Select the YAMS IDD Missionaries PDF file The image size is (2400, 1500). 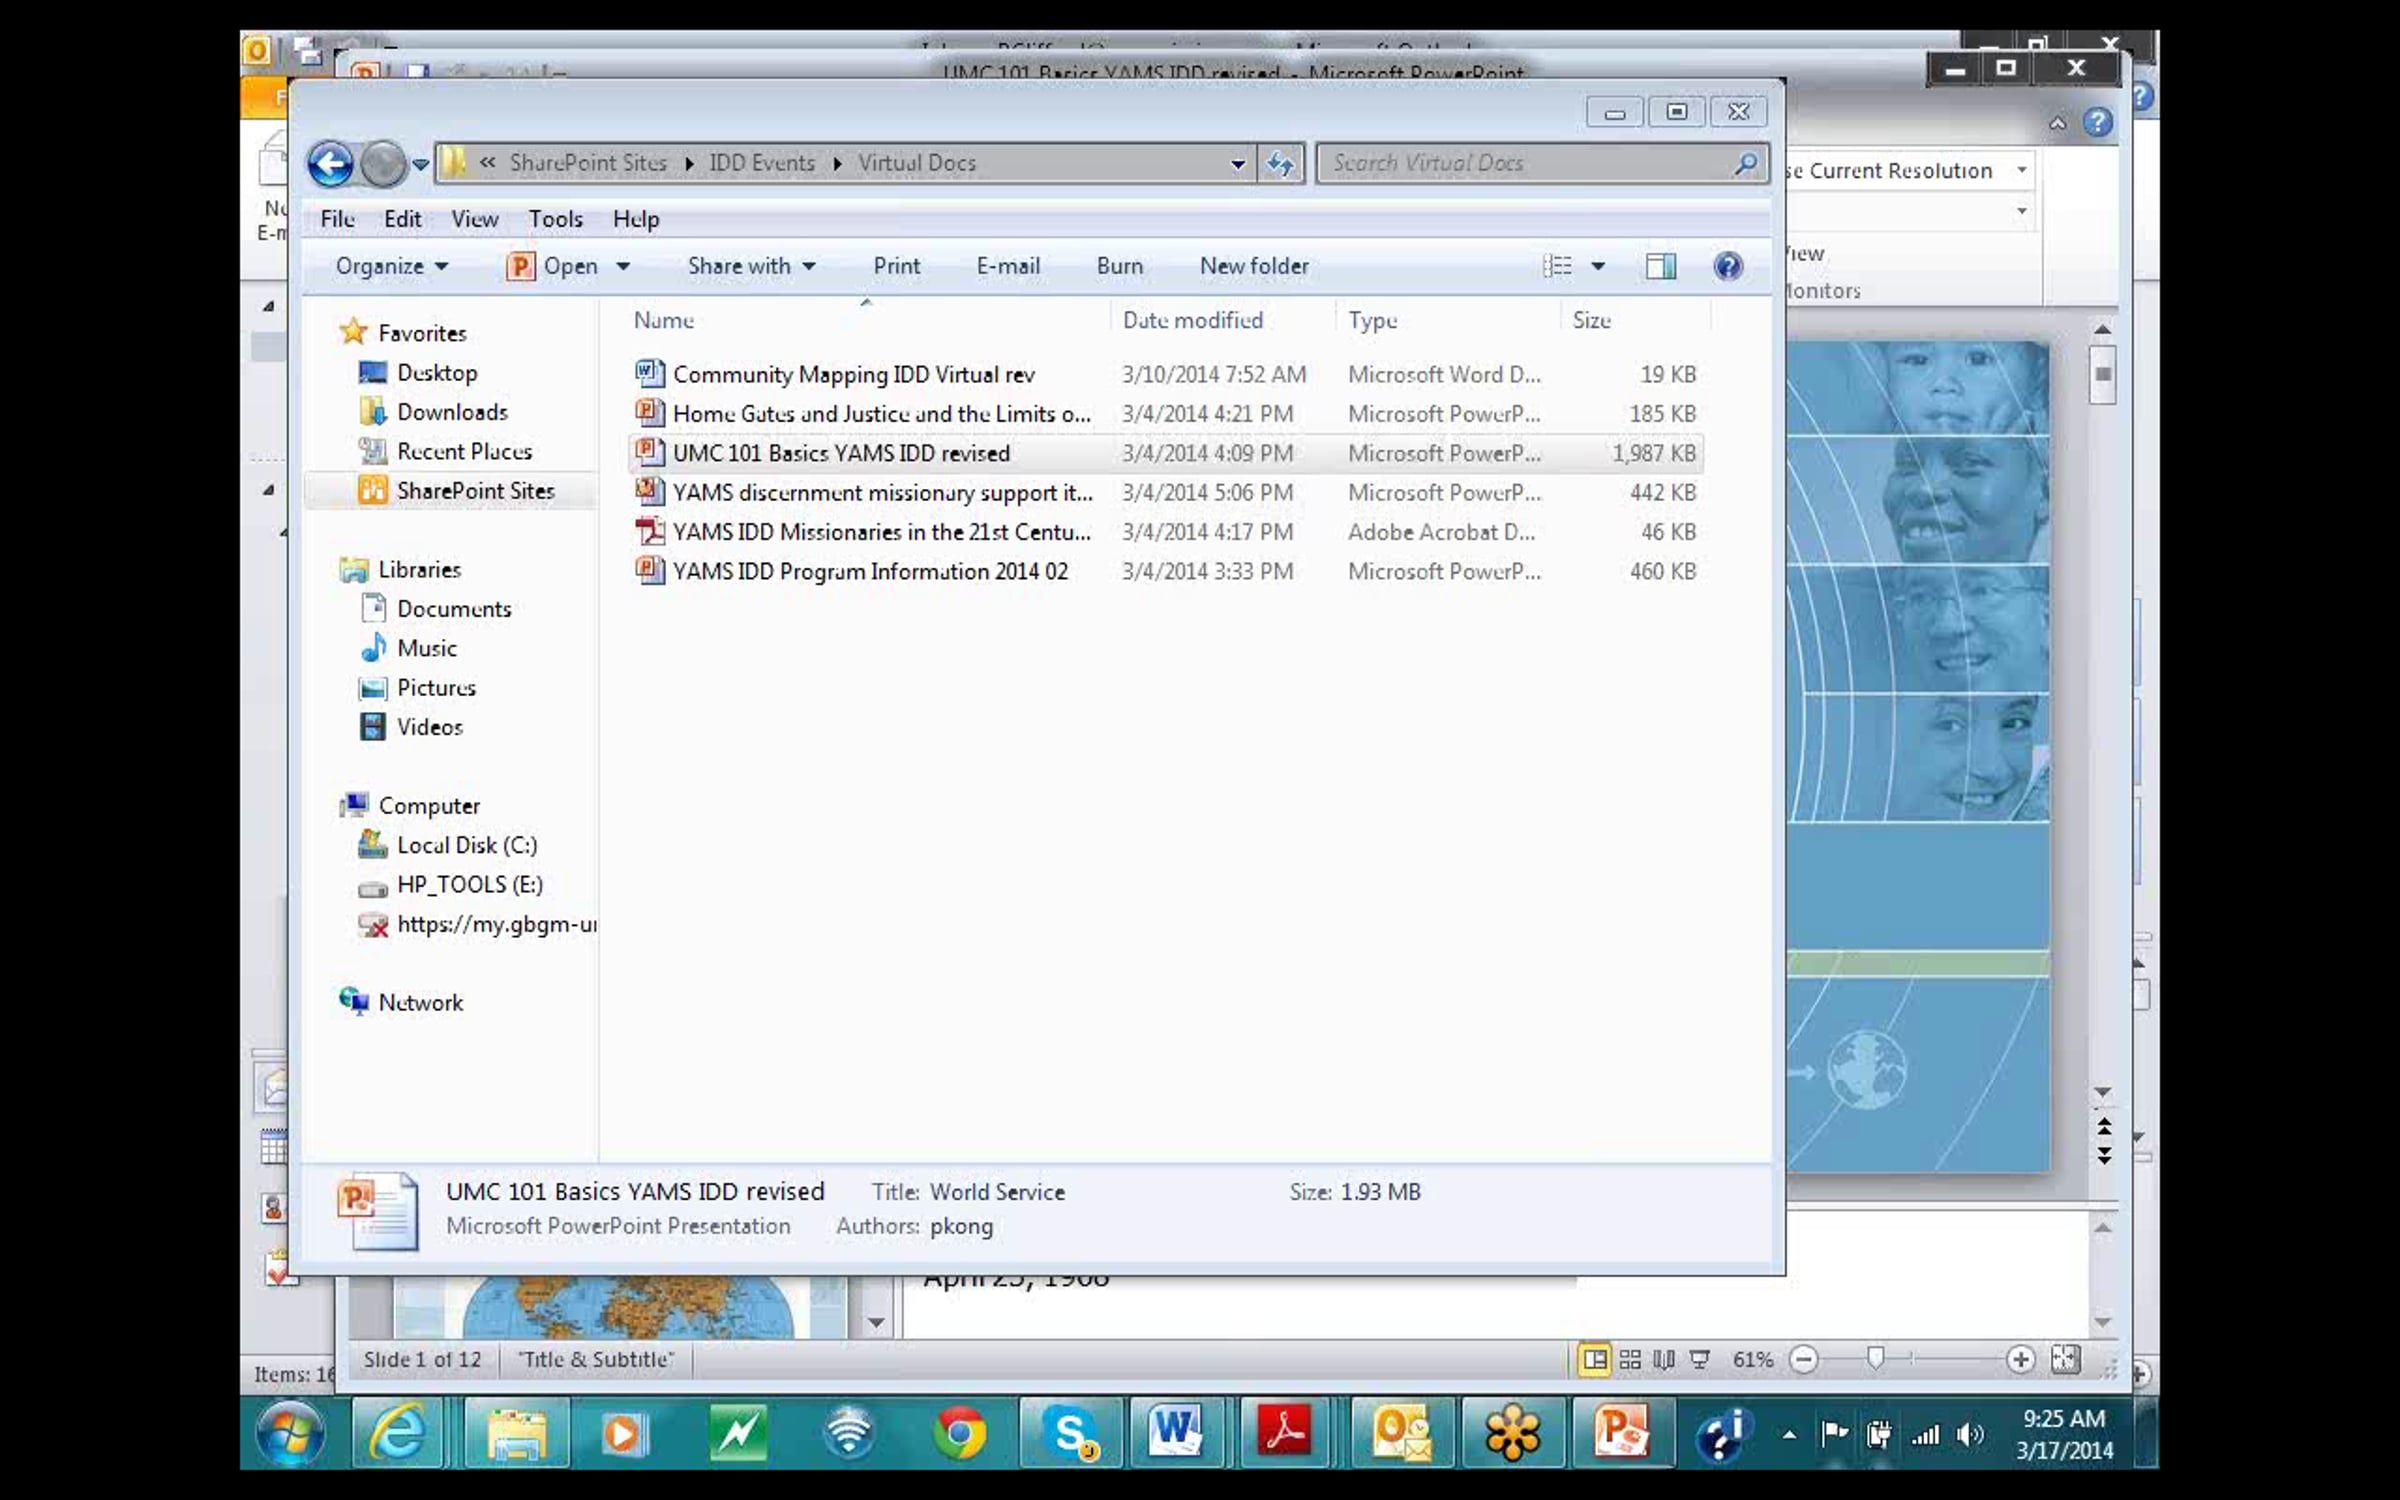click(880, 532)
